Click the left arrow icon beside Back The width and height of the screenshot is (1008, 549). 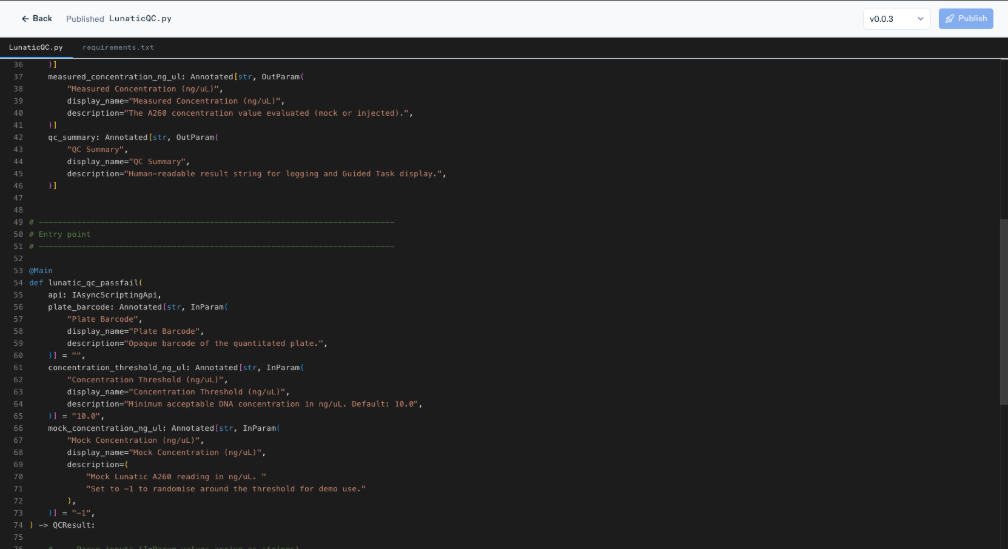25,19
